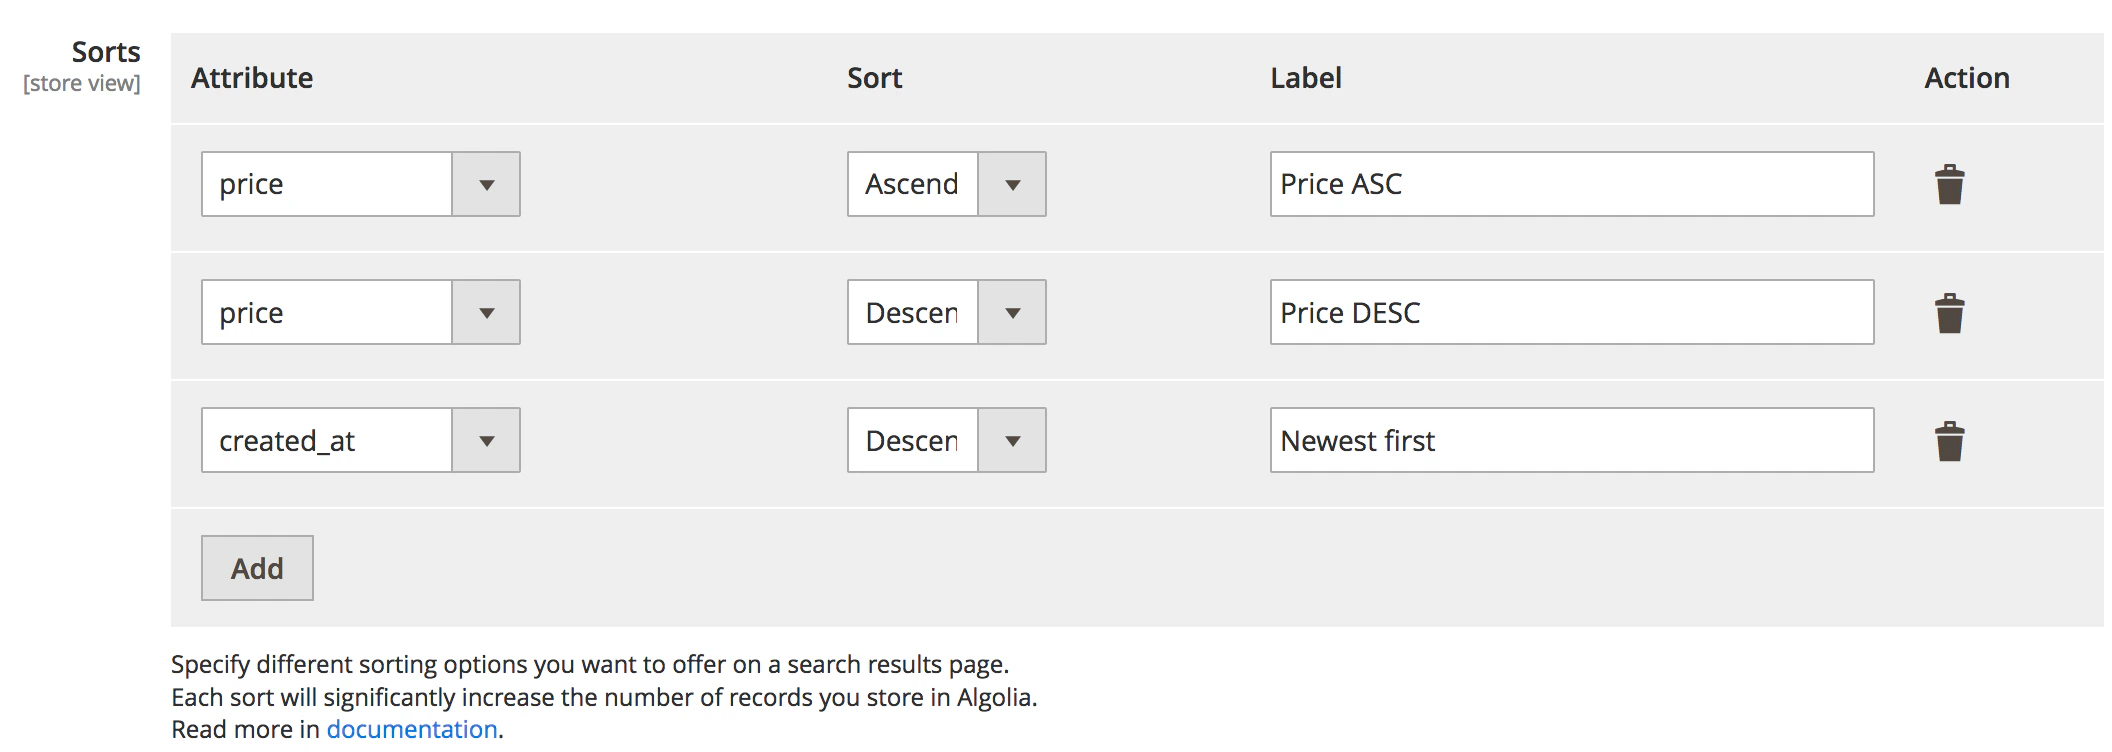
Task: Open the documentation link
Action: point(410,729)
